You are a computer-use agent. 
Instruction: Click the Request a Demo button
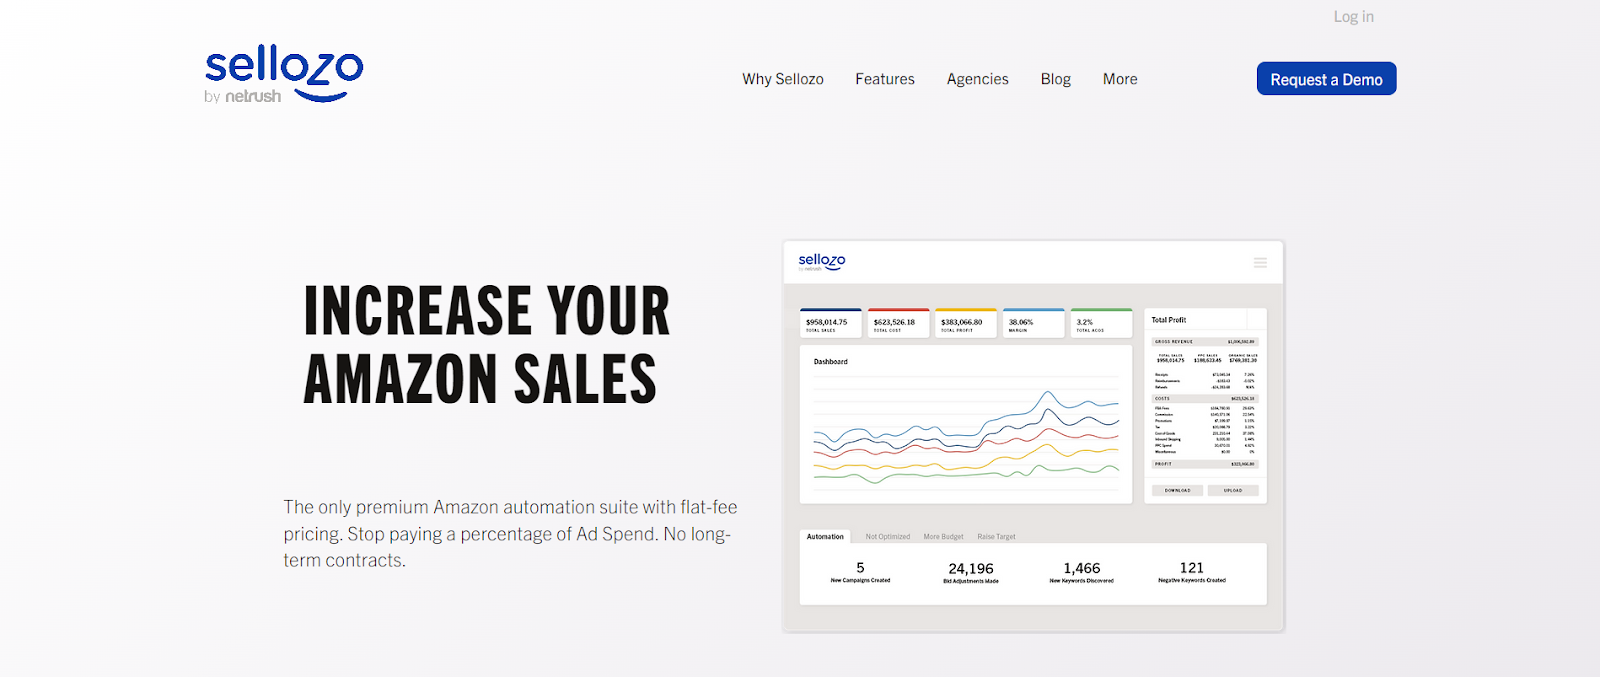[1327, 79]
